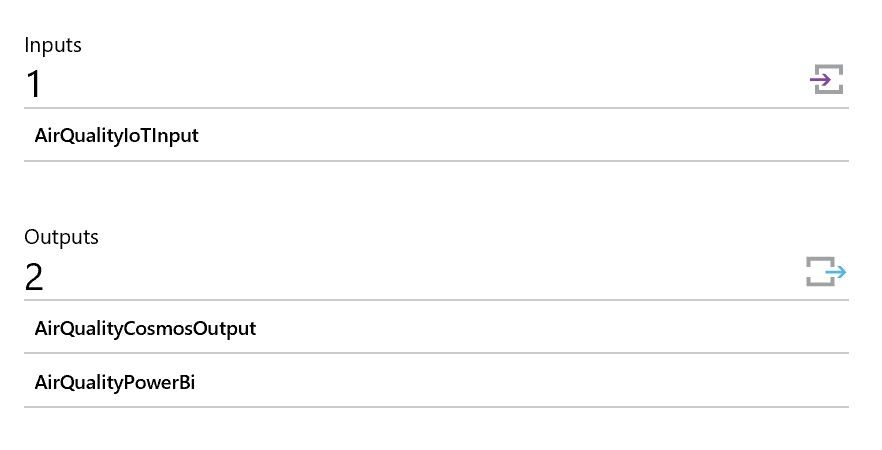The width and height of the screenshot is (882, 450).
Task: Add a new output via the Outputs icon
Action: point(826,271)
